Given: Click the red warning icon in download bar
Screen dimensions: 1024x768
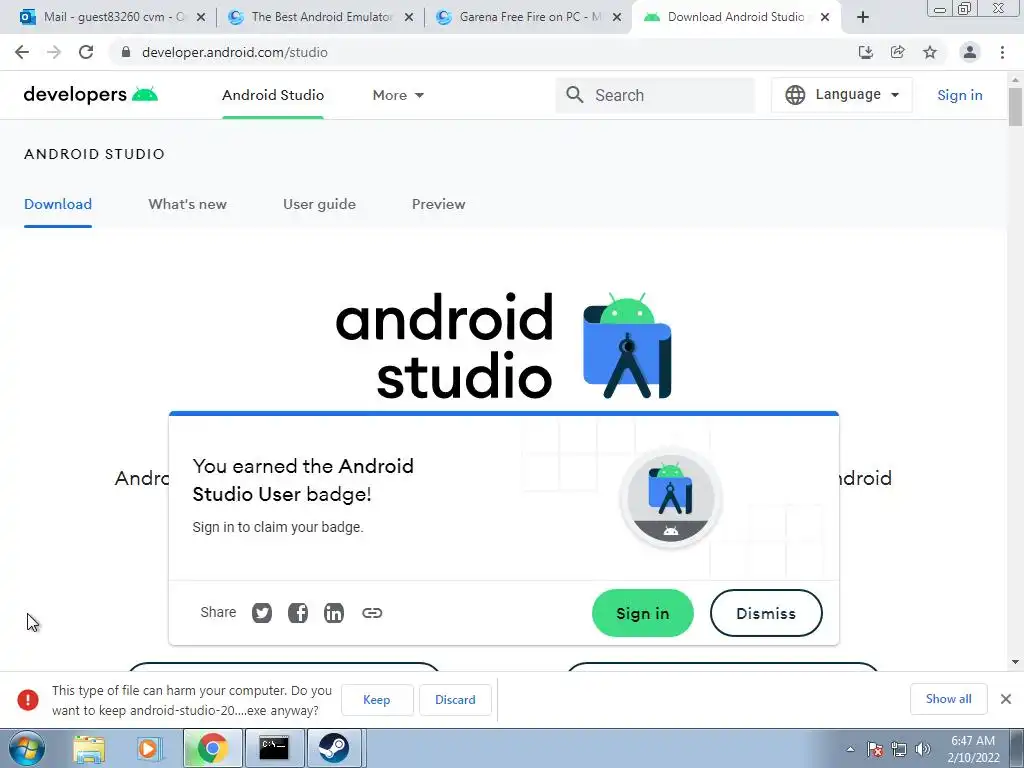Looking at the screenshot, I should pos(28,699).
